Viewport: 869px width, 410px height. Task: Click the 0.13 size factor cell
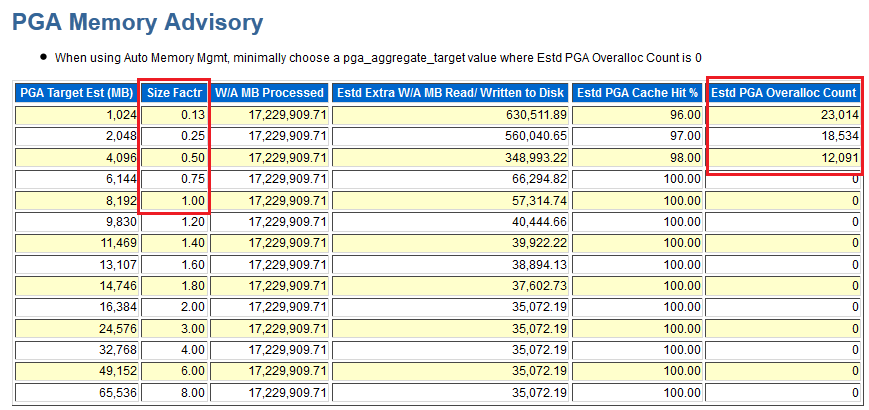pos(175,115)
